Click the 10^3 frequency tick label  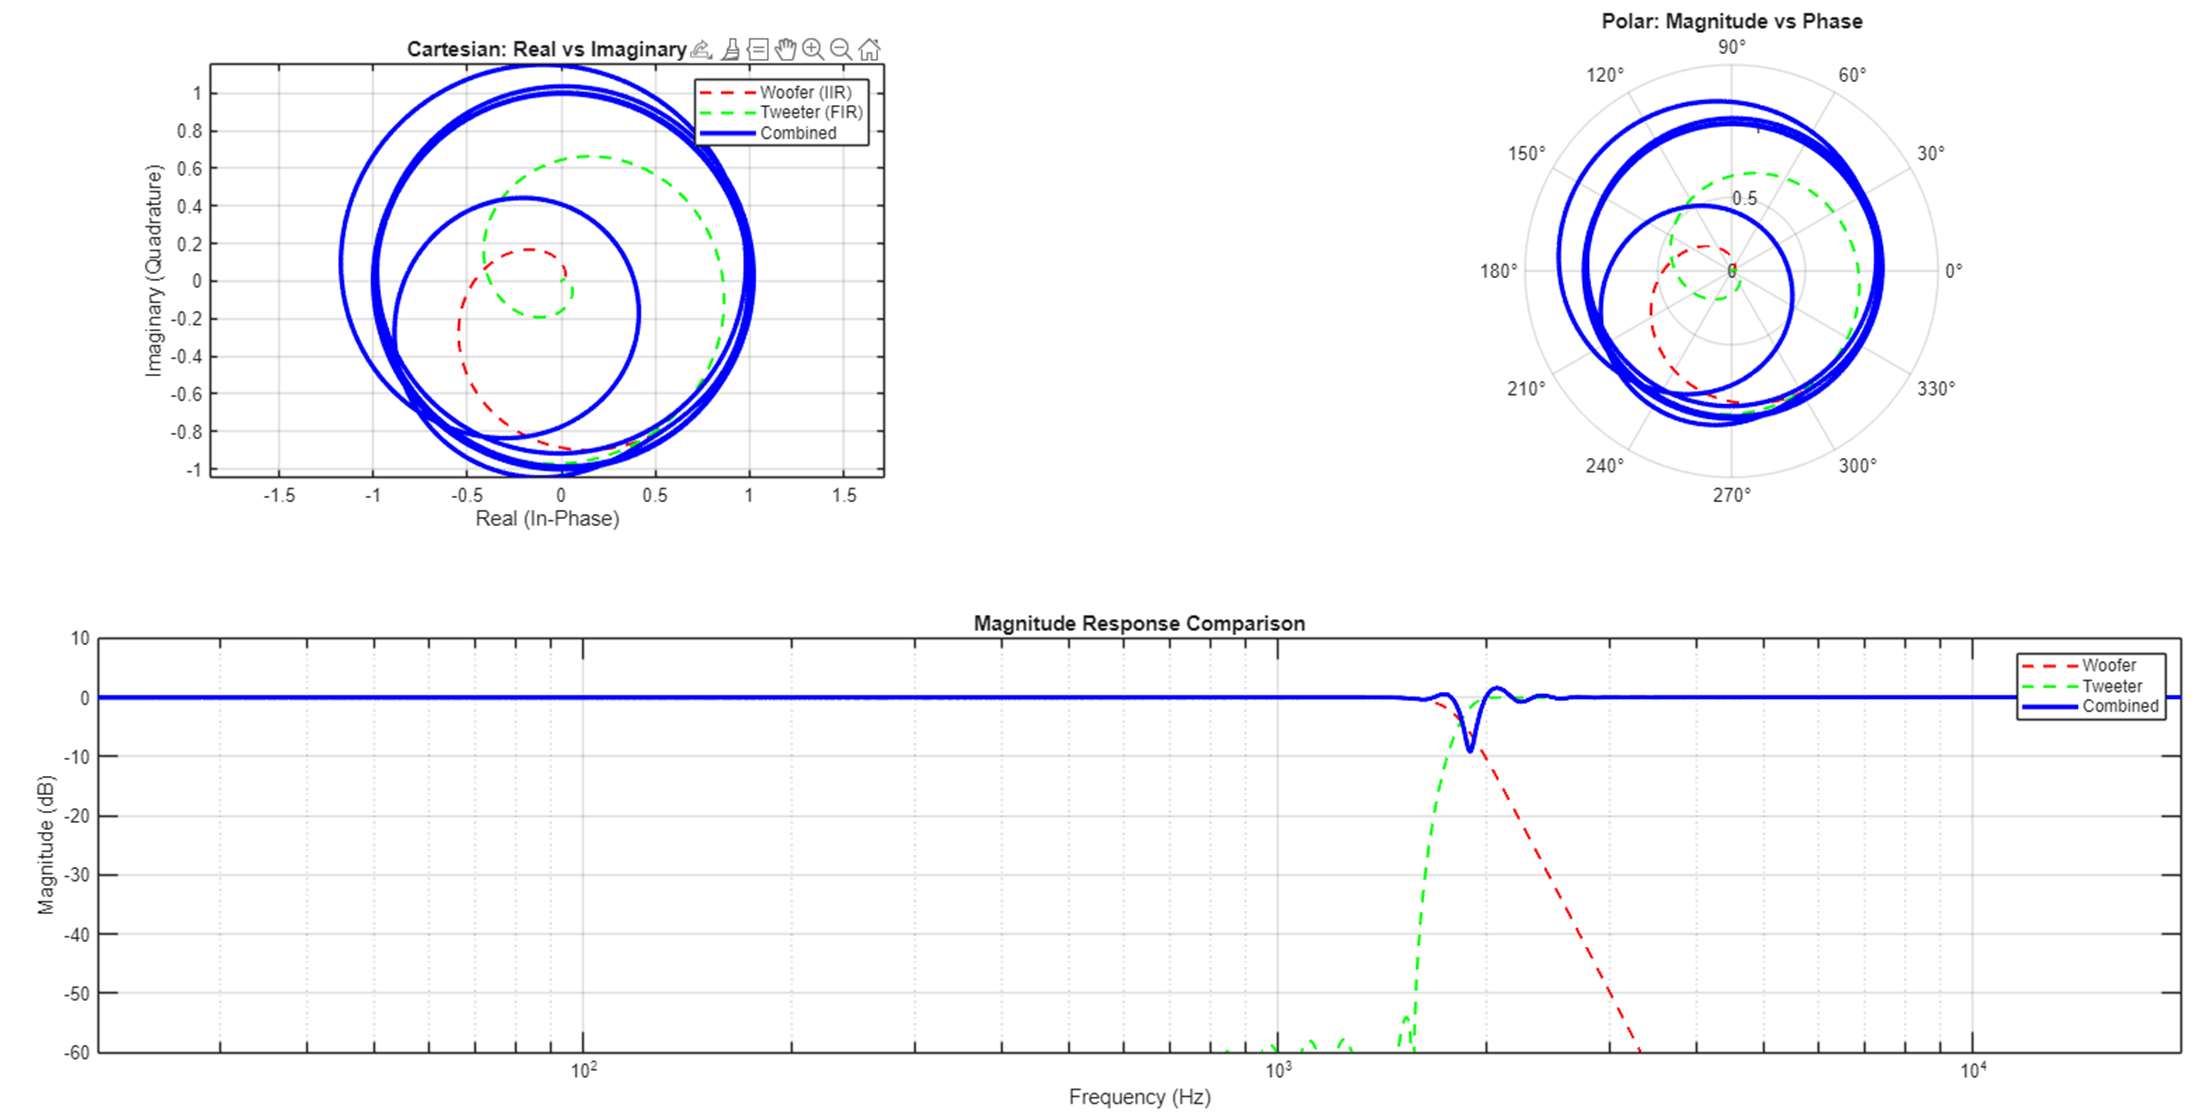coord(1278,1070)
